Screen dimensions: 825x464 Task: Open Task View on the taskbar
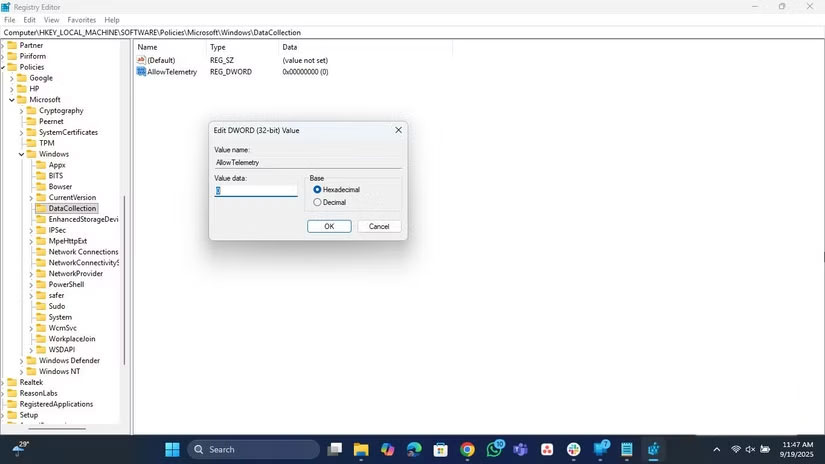point(335,449)
